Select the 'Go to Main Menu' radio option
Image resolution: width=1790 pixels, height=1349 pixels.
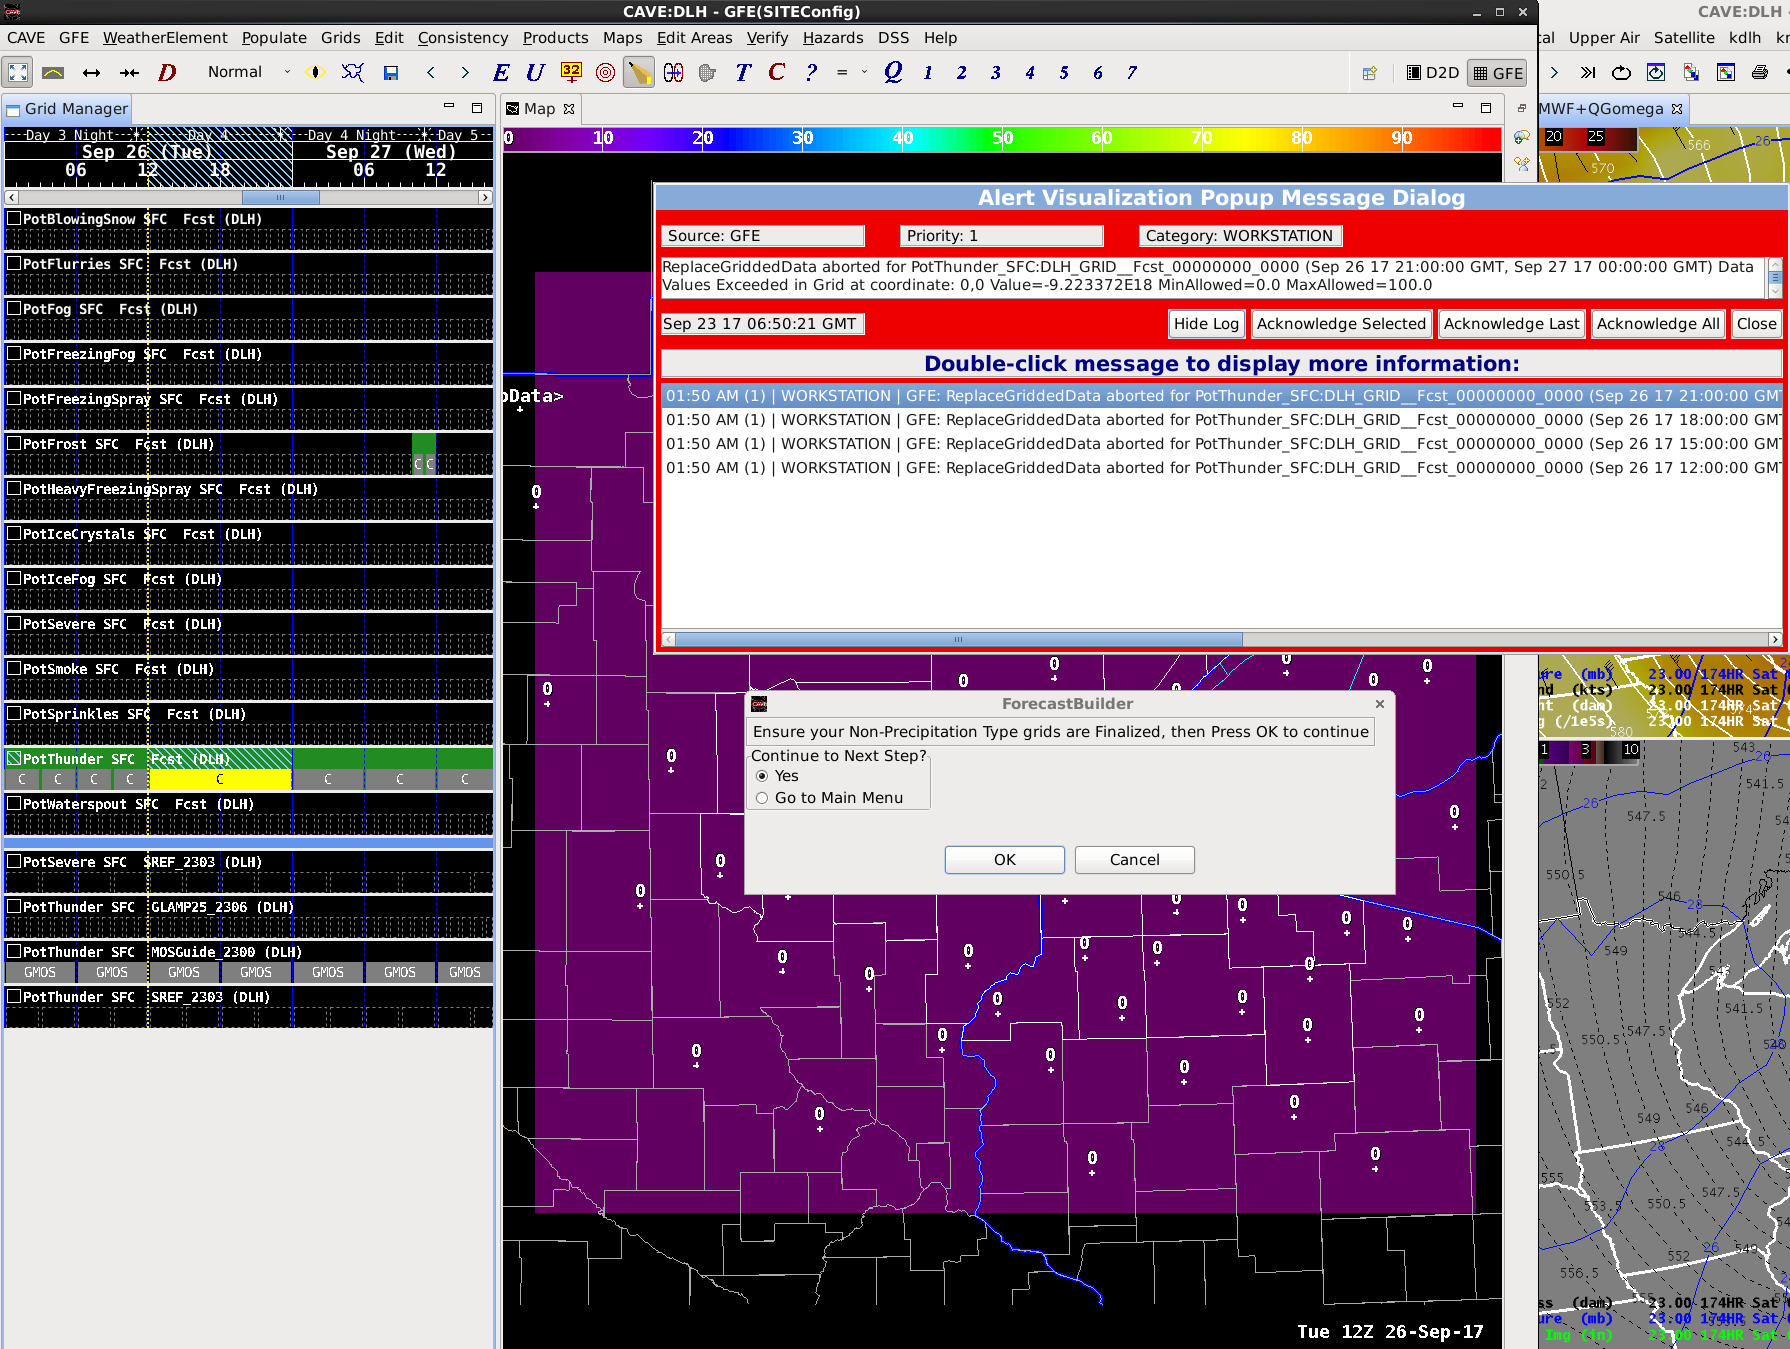pyautogui.click(x=763, y=798)
